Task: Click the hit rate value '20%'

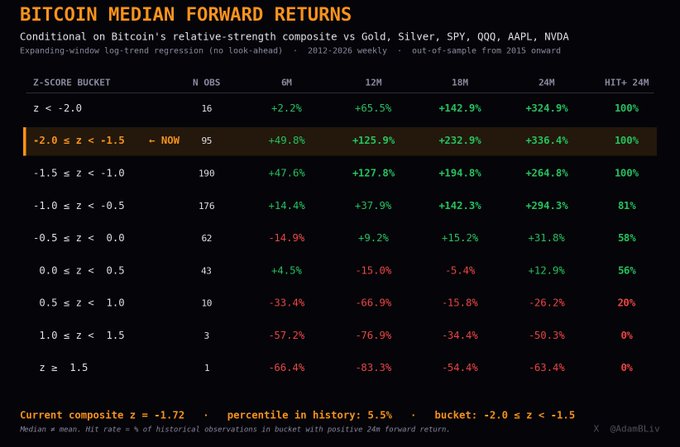Action: coord(627,303)
